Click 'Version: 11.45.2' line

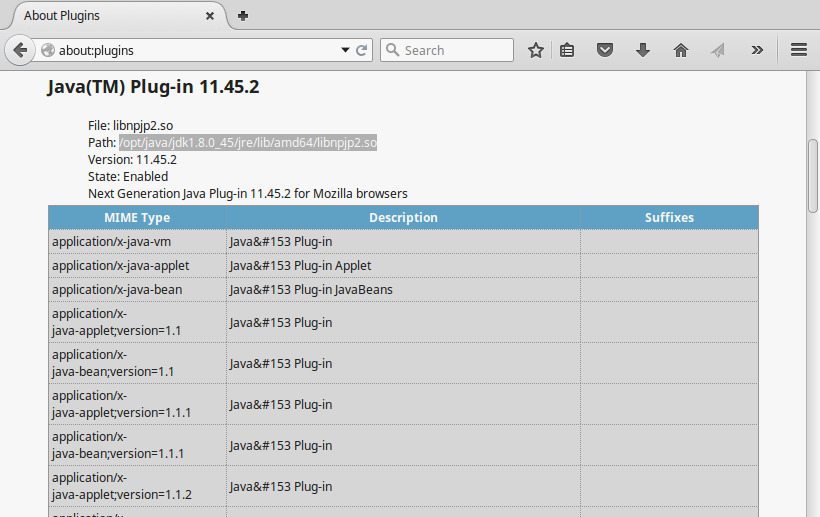coord(132,159)
